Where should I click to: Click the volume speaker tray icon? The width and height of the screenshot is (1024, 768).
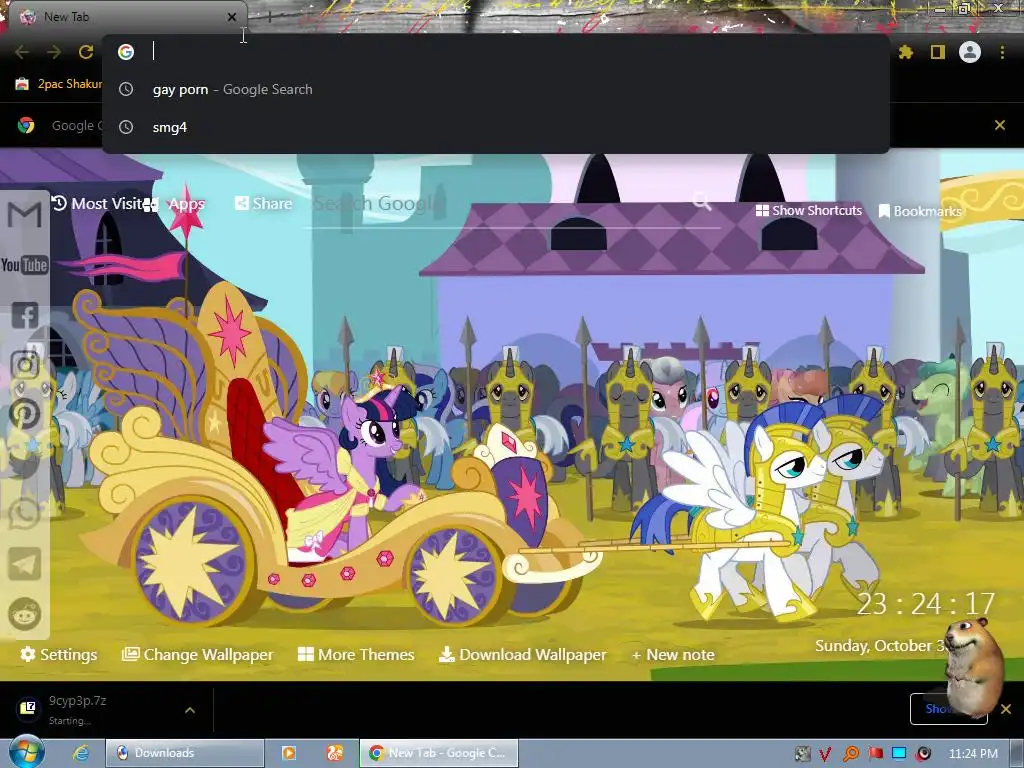(x=923, y=754)
